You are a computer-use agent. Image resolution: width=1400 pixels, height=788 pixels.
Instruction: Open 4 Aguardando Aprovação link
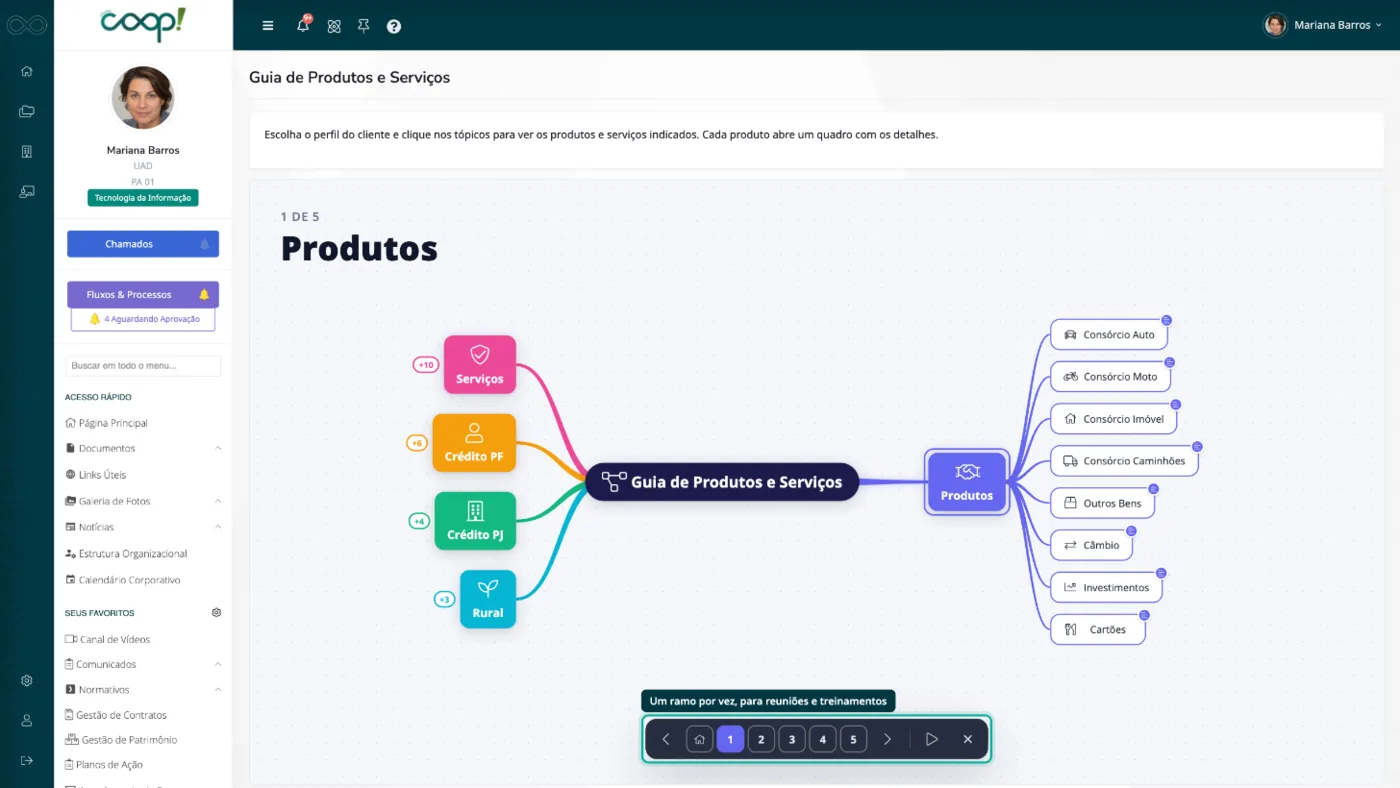143,319
